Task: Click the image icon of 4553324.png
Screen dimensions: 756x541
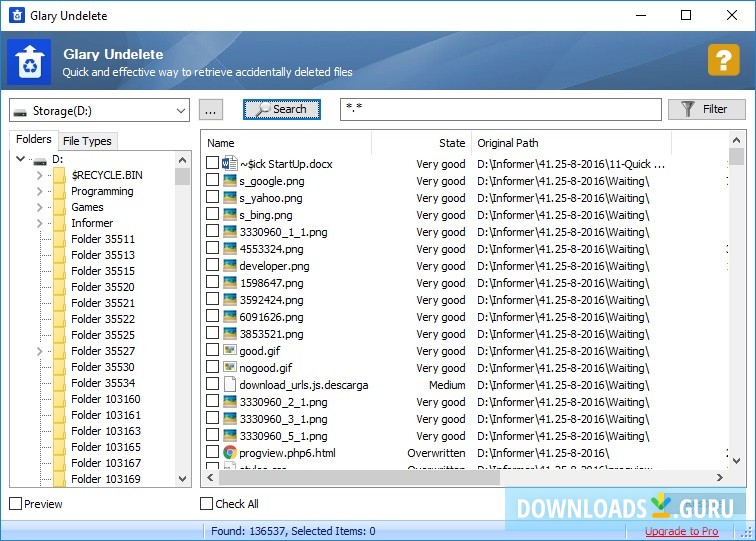Action: pos(230,249)
